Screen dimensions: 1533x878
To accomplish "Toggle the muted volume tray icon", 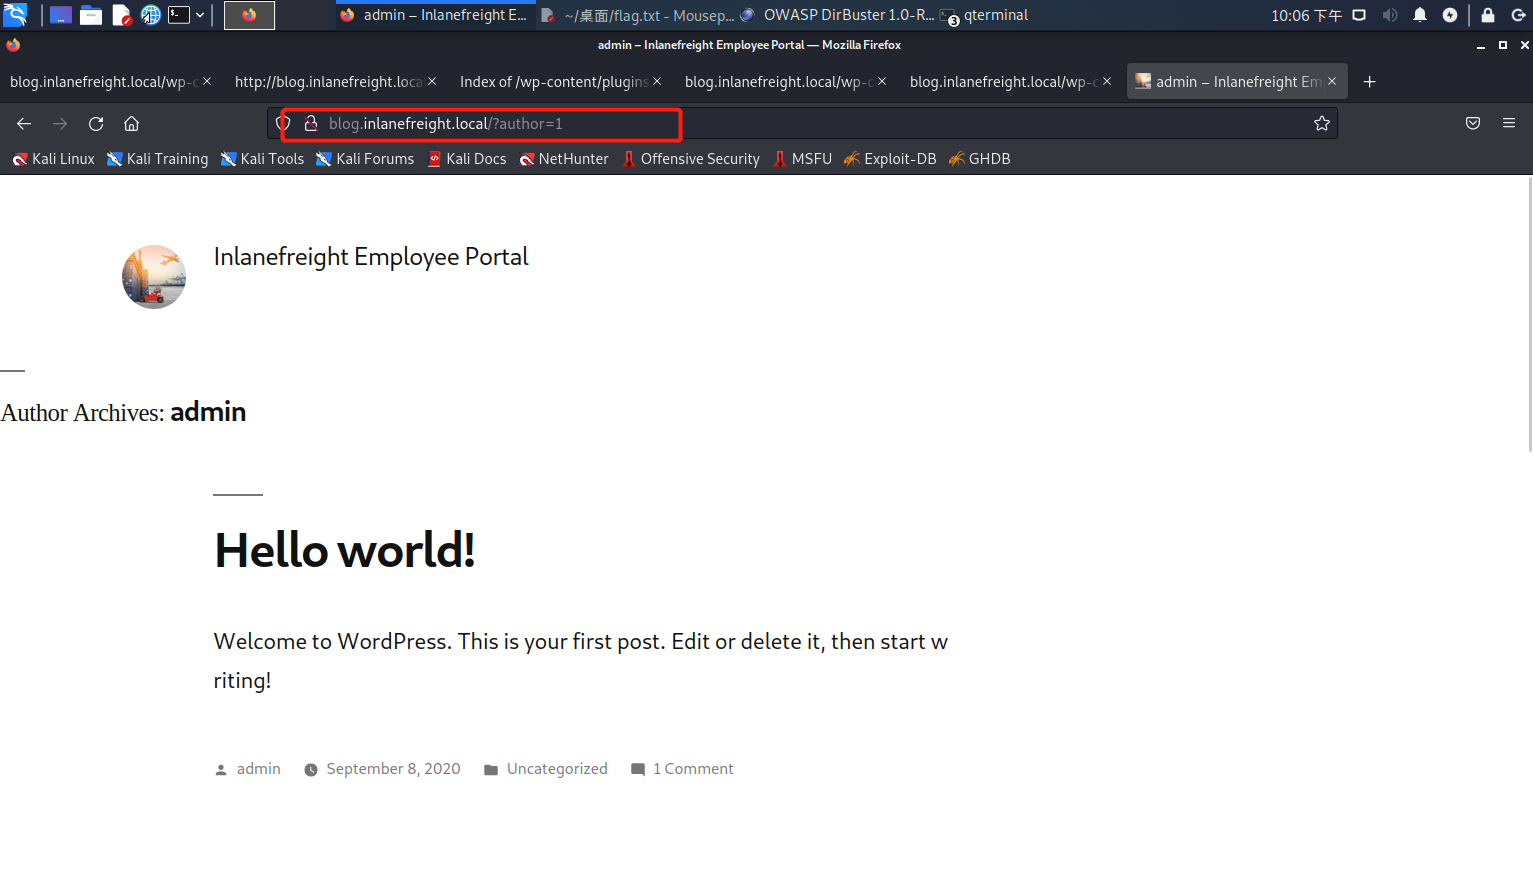I will click(x=1390, y=15).
